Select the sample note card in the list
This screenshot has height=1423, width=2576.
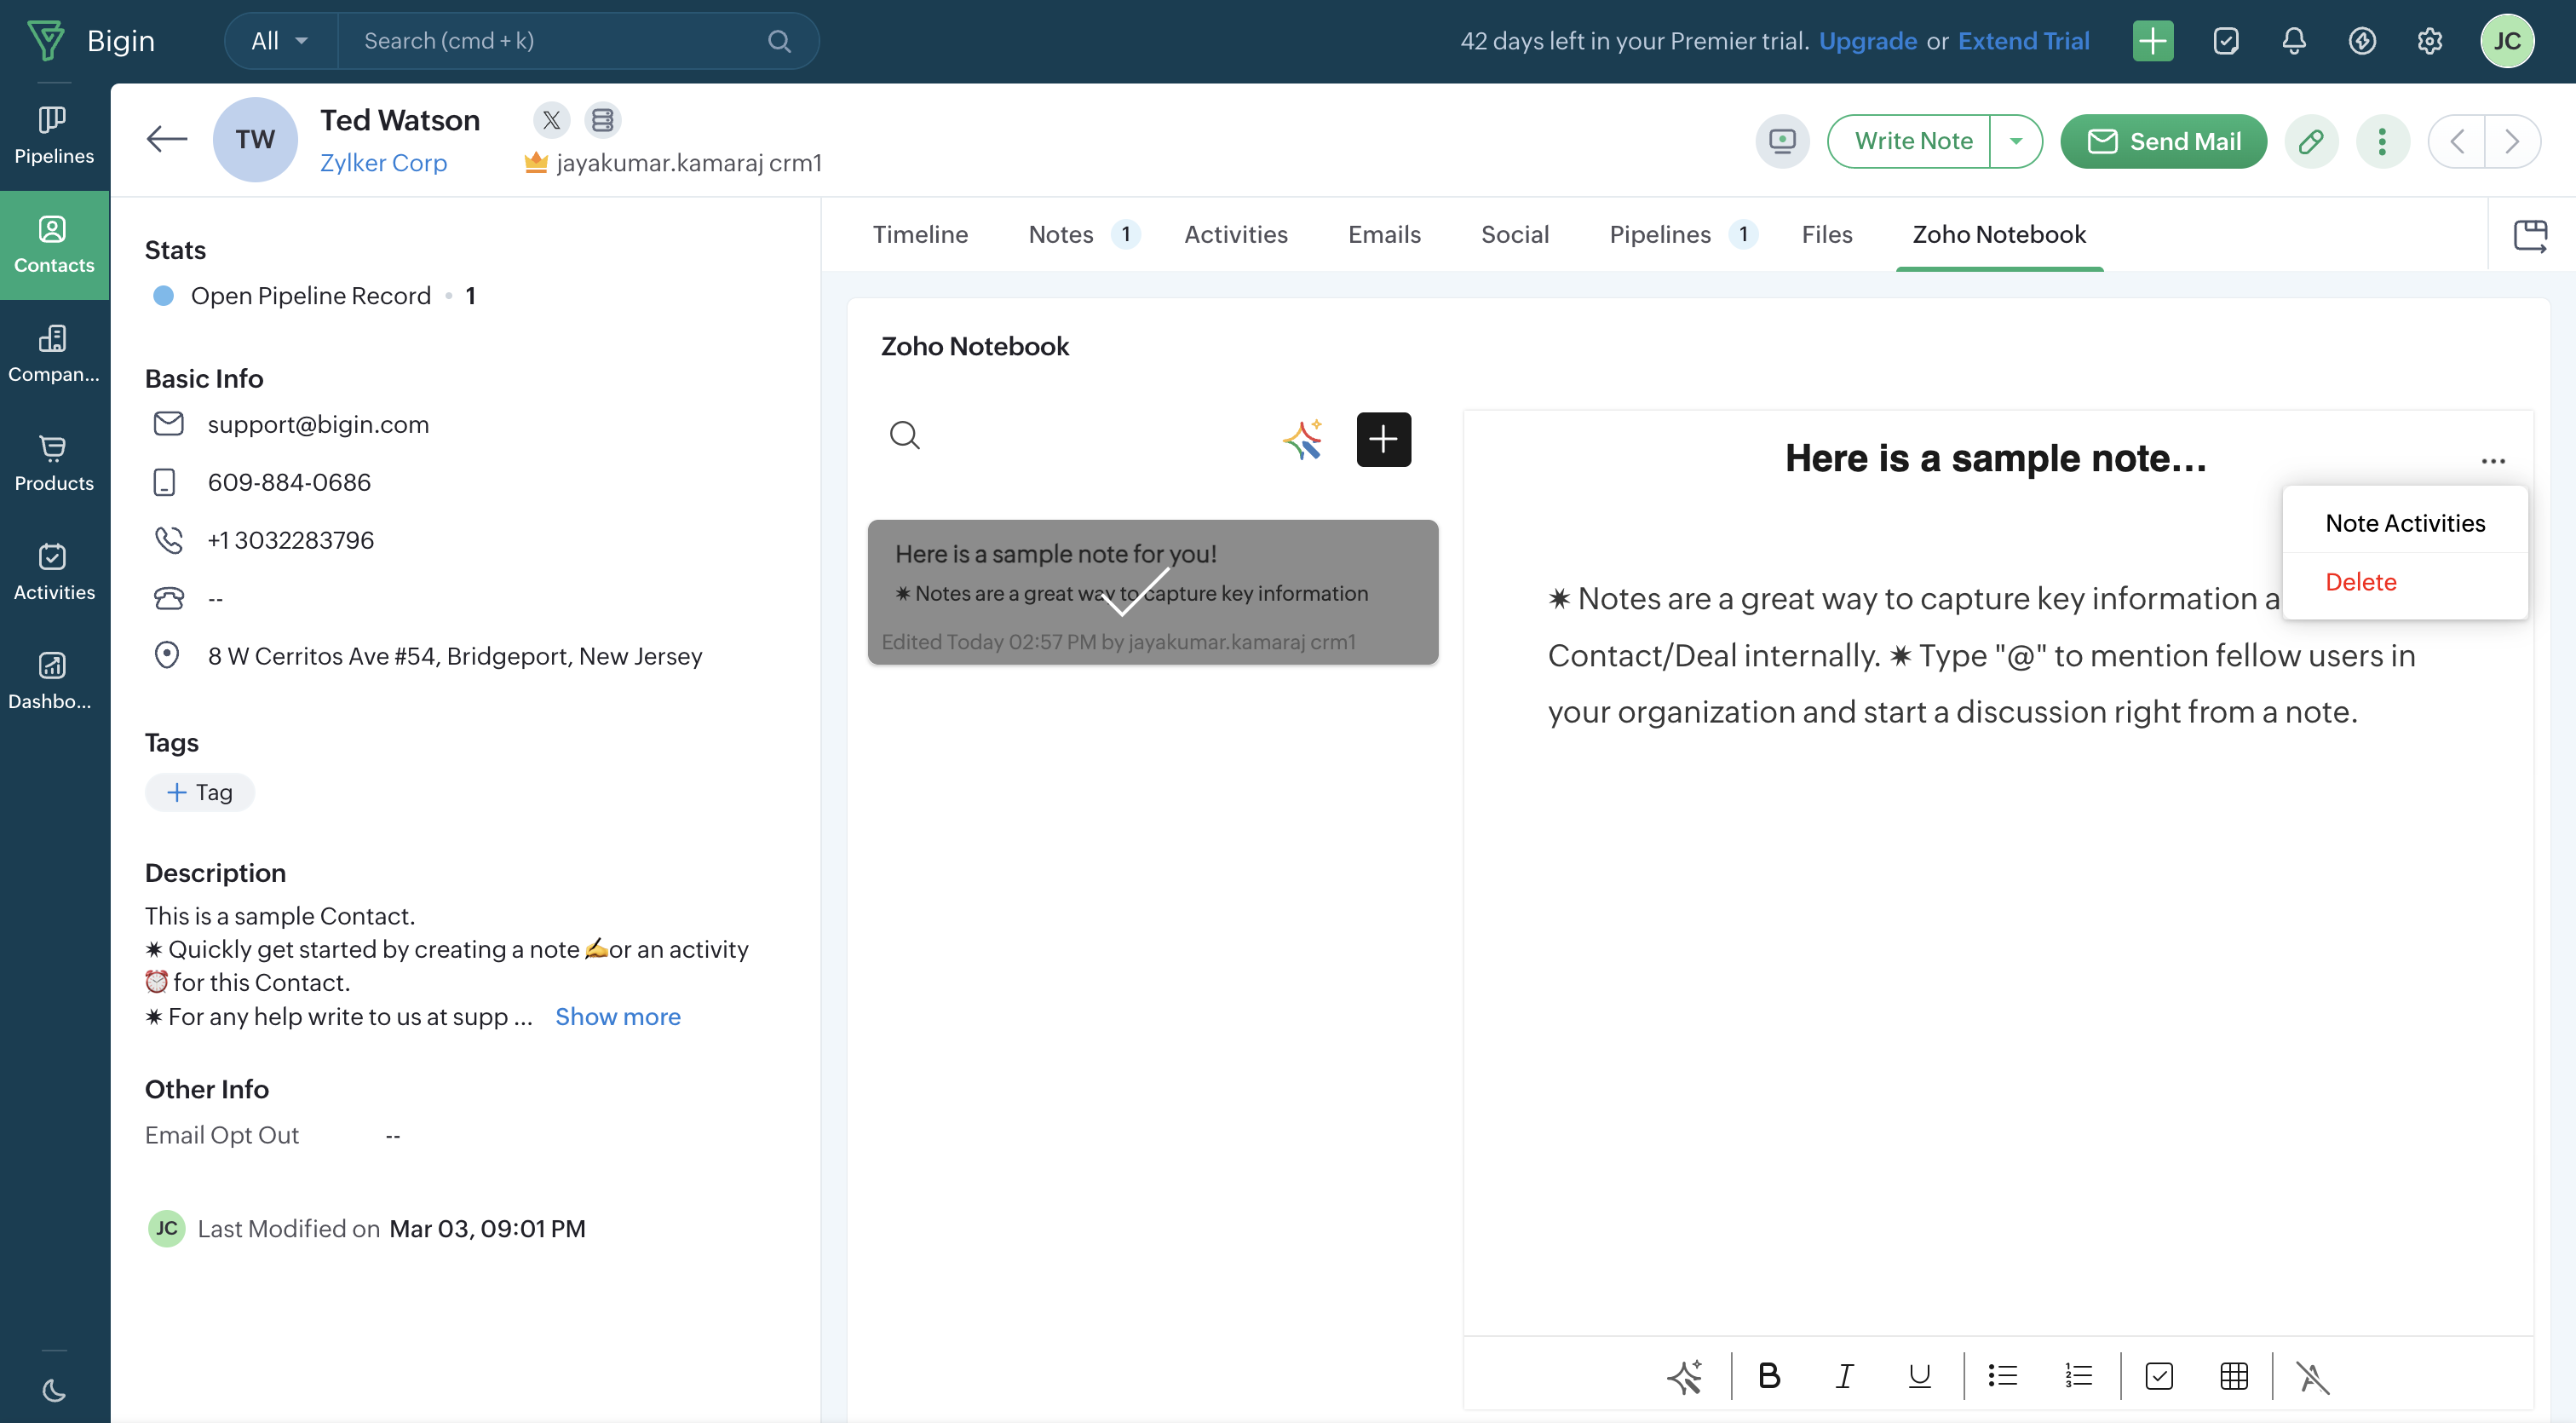pyautogui.click(x=1152, y=591)
